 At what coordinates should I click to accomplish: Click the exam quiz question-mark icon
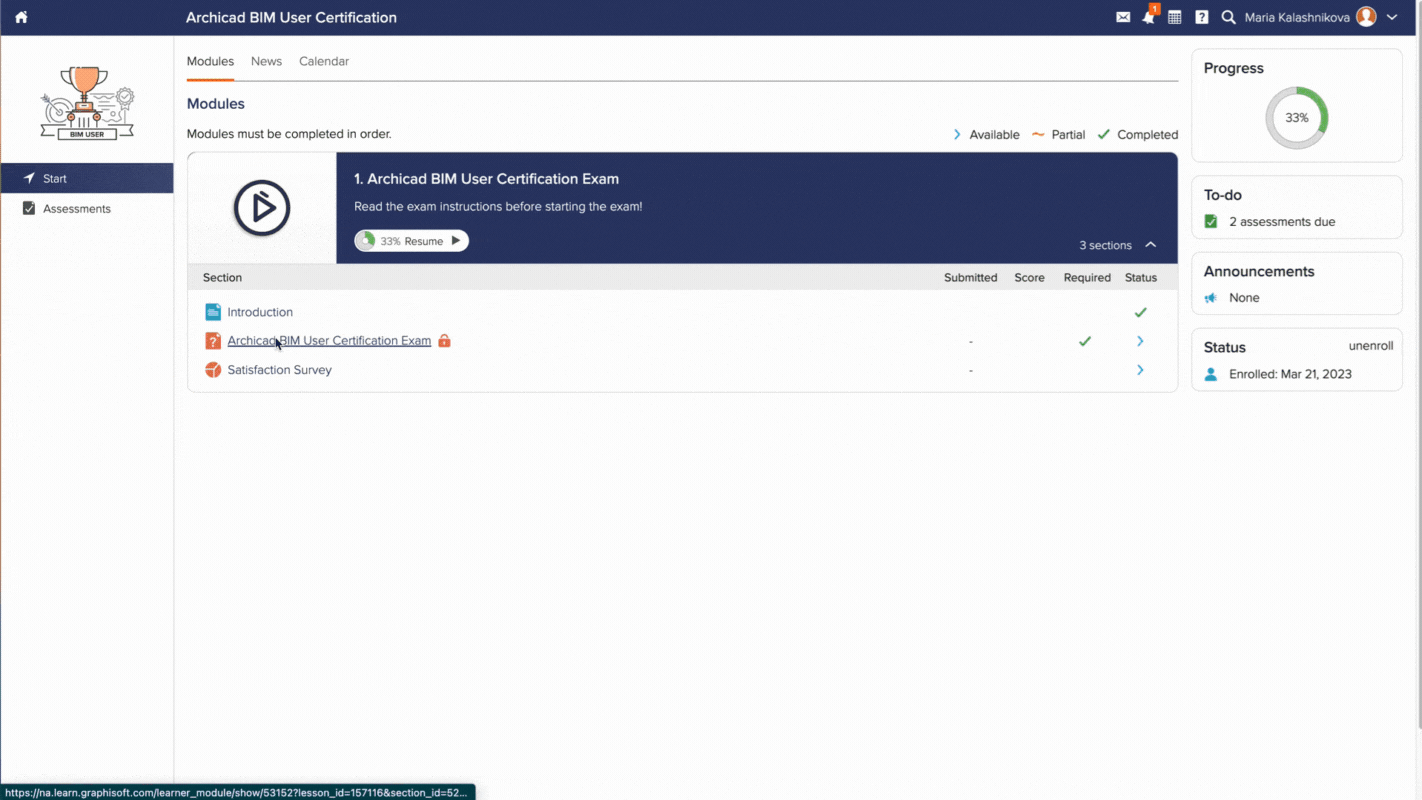click(213, 341)
